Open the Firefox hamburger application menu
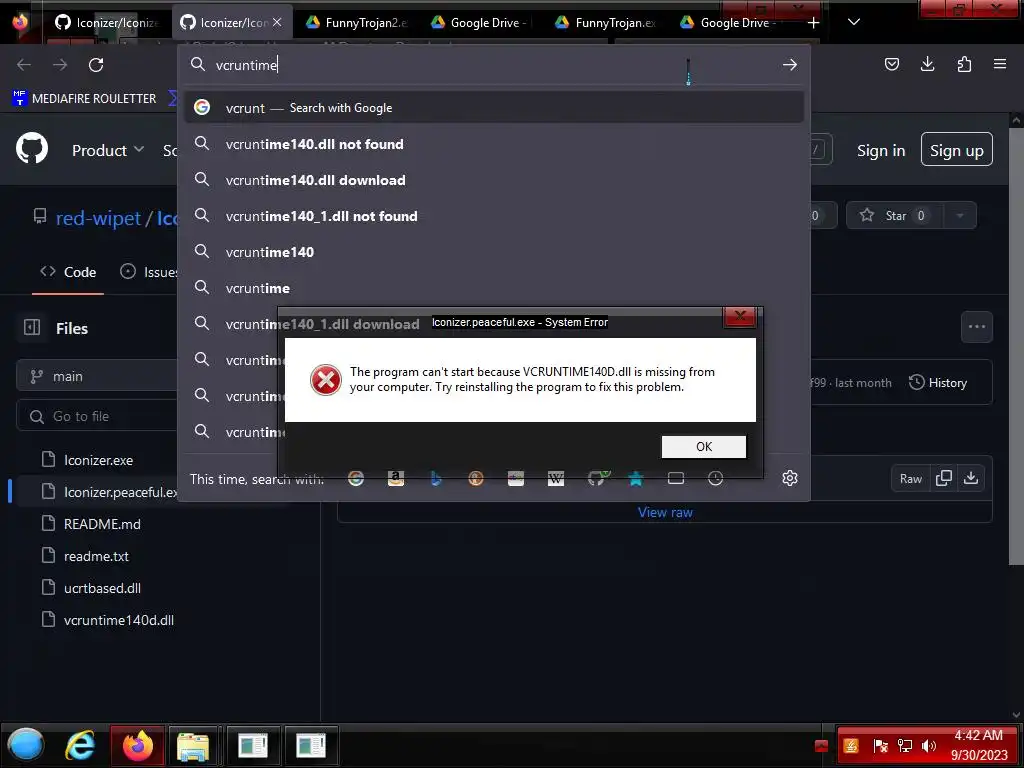 tap(1000, 64)
